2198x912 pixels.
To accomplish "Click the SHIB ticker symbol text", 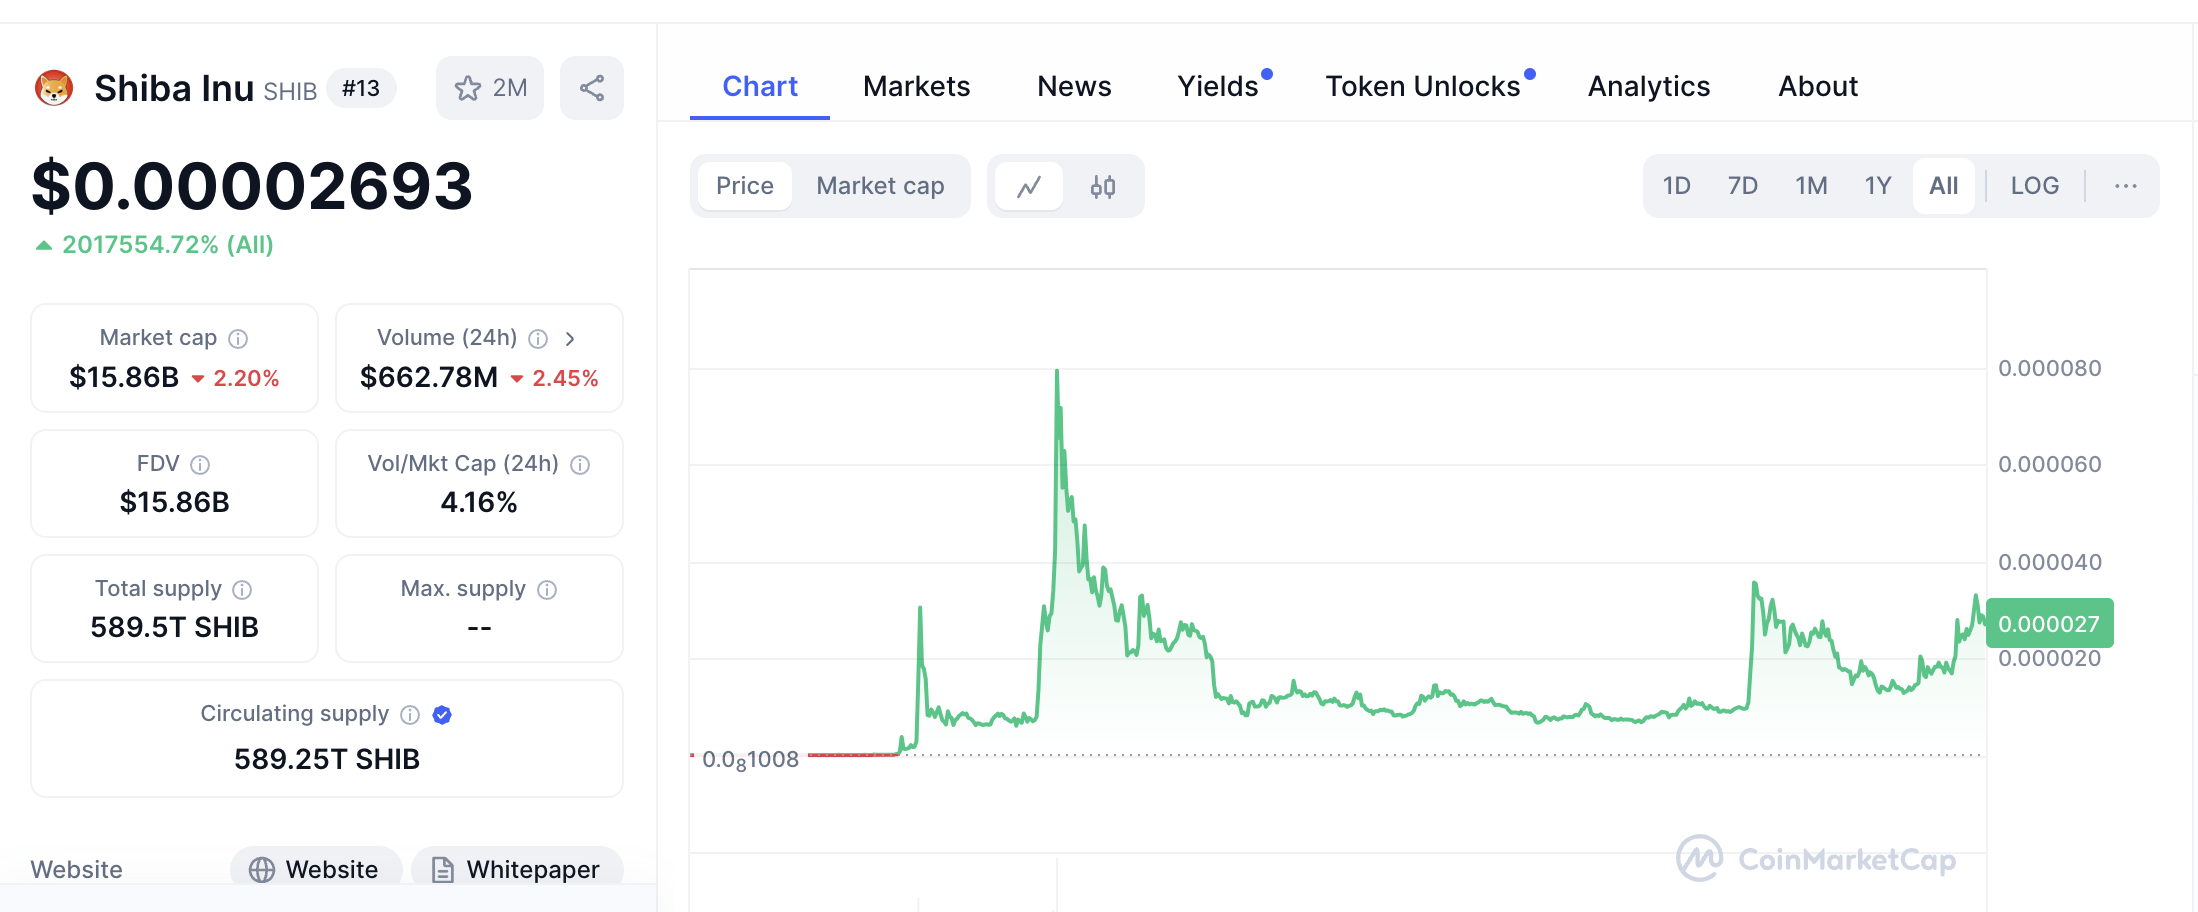I will (290, 92).
